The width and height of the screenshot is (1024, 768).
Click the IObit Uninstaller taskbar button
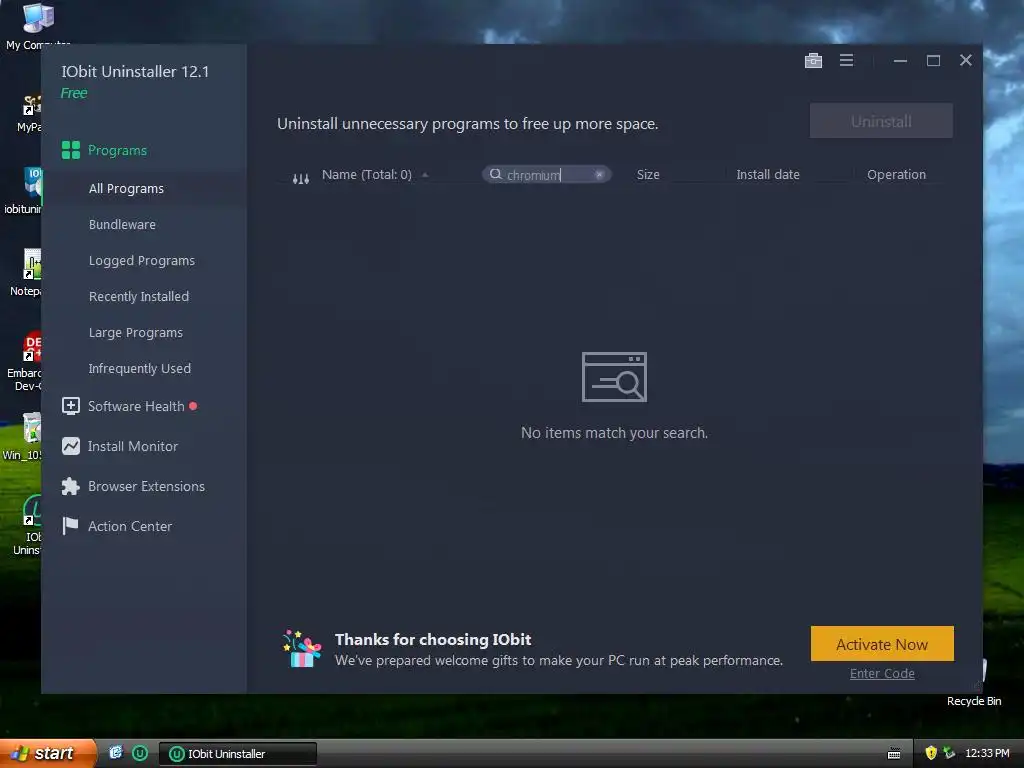[x=238, y=754]
